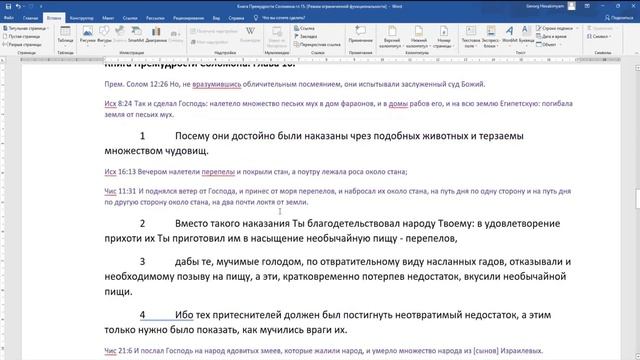This screenshot has height=360, width=640.
Task: Open Page Number (Номер страницы) menu
Action: 444,37
